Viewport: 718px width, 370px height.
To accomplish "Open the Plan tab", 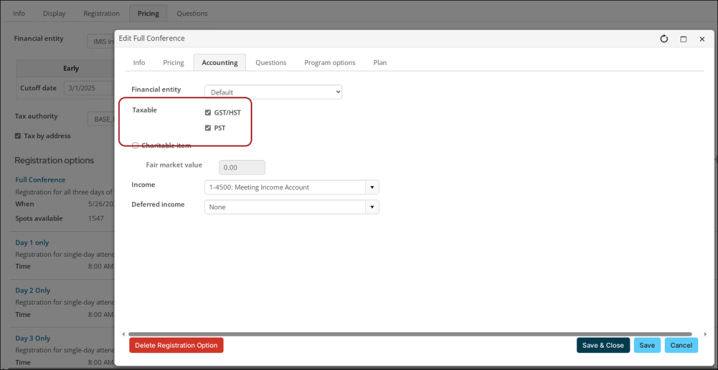I will pyautogui.click(x=380, y=63).
